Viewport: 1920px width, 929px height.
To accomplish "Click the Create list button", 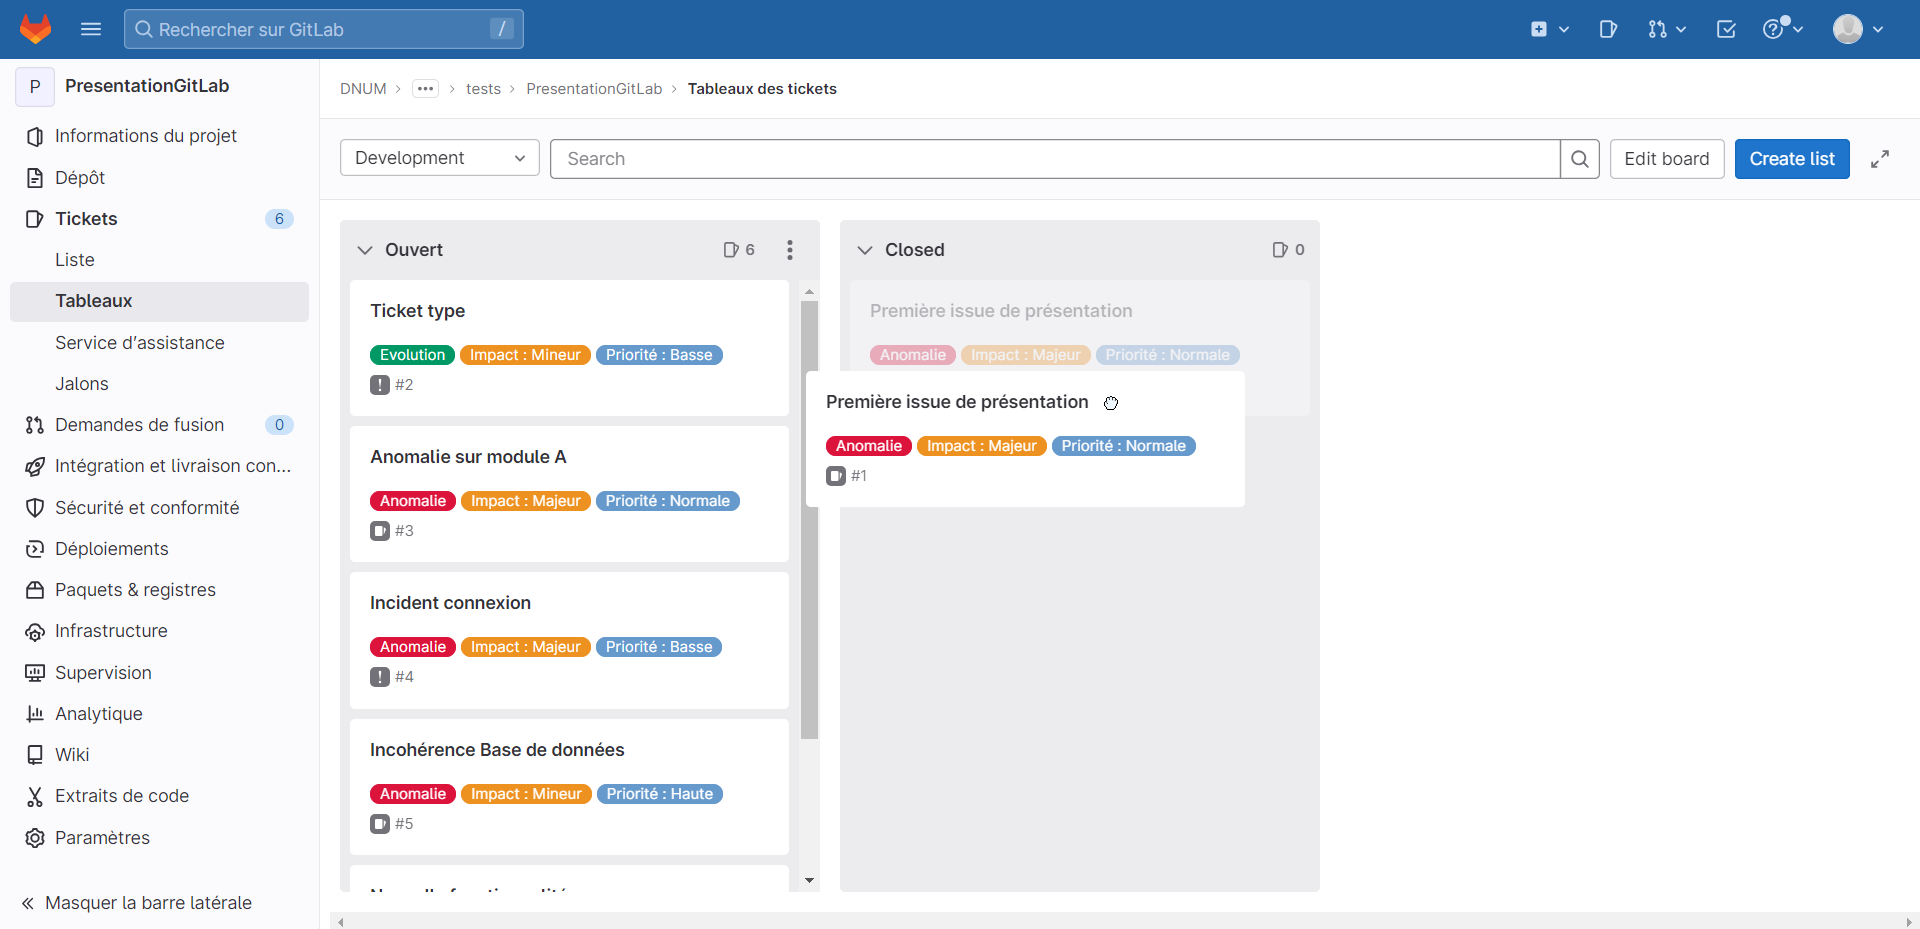I will [x=1791, y=159].
